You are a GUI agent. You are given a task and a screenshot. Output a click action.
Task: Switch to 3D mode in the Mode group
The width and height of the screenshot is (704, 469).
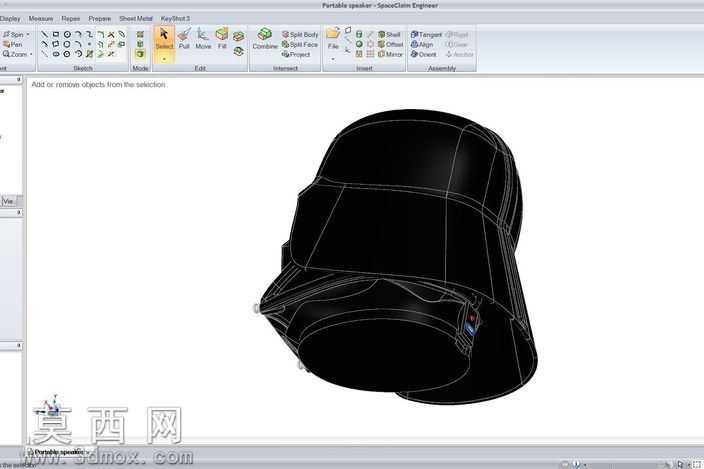point(140,54)
